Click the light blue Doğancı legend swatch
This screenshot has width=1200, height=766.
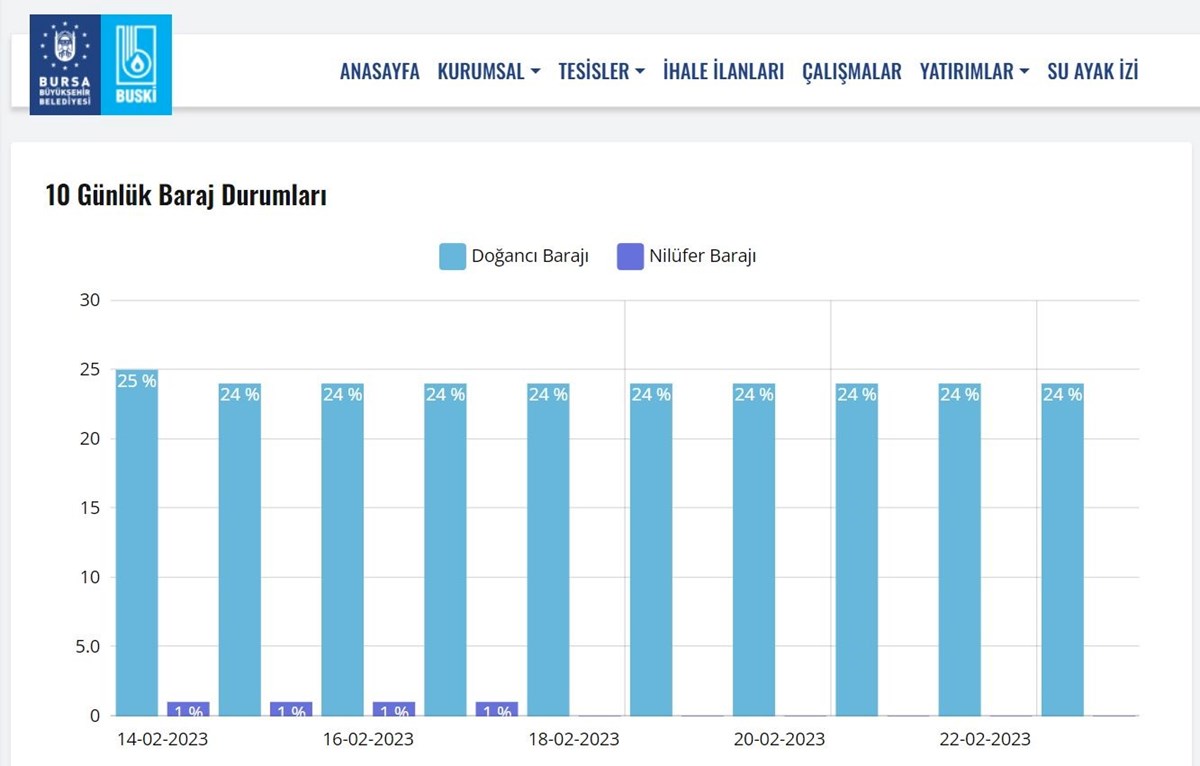tap(453, 256)
